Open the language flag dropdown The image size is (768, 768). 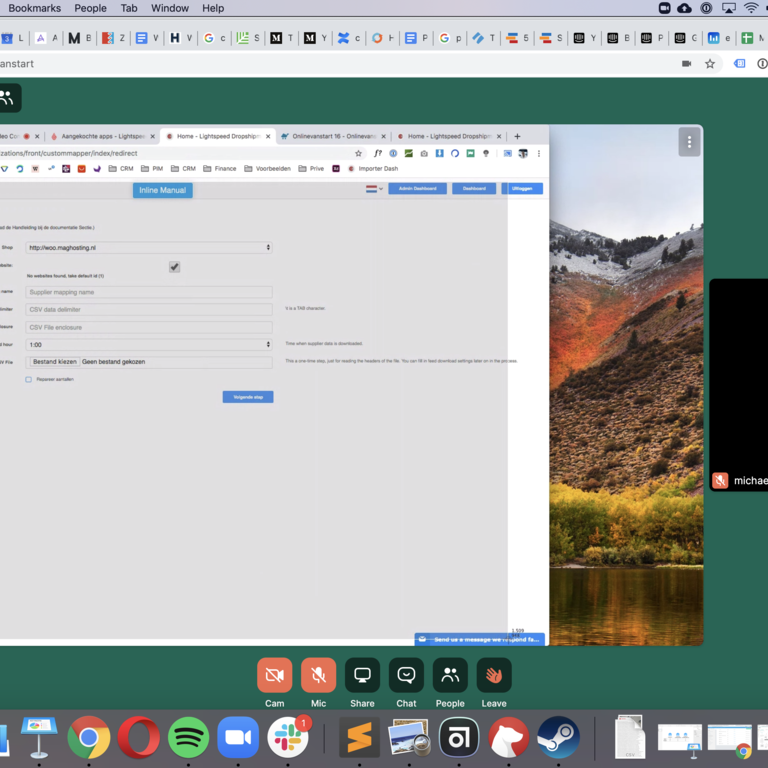point(374,189)
